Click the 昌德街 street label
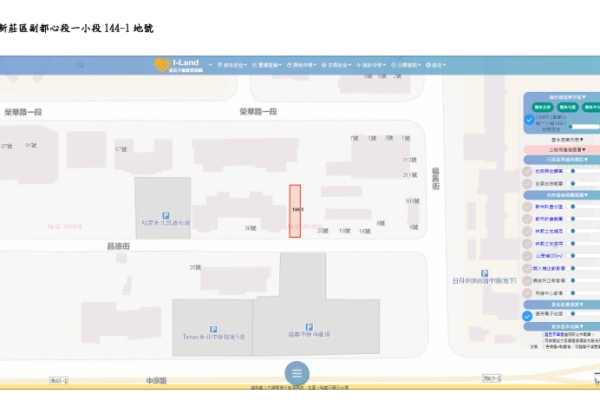Image resolution: width=600 pixels, height=400 pixels. (x=118, y=246)
